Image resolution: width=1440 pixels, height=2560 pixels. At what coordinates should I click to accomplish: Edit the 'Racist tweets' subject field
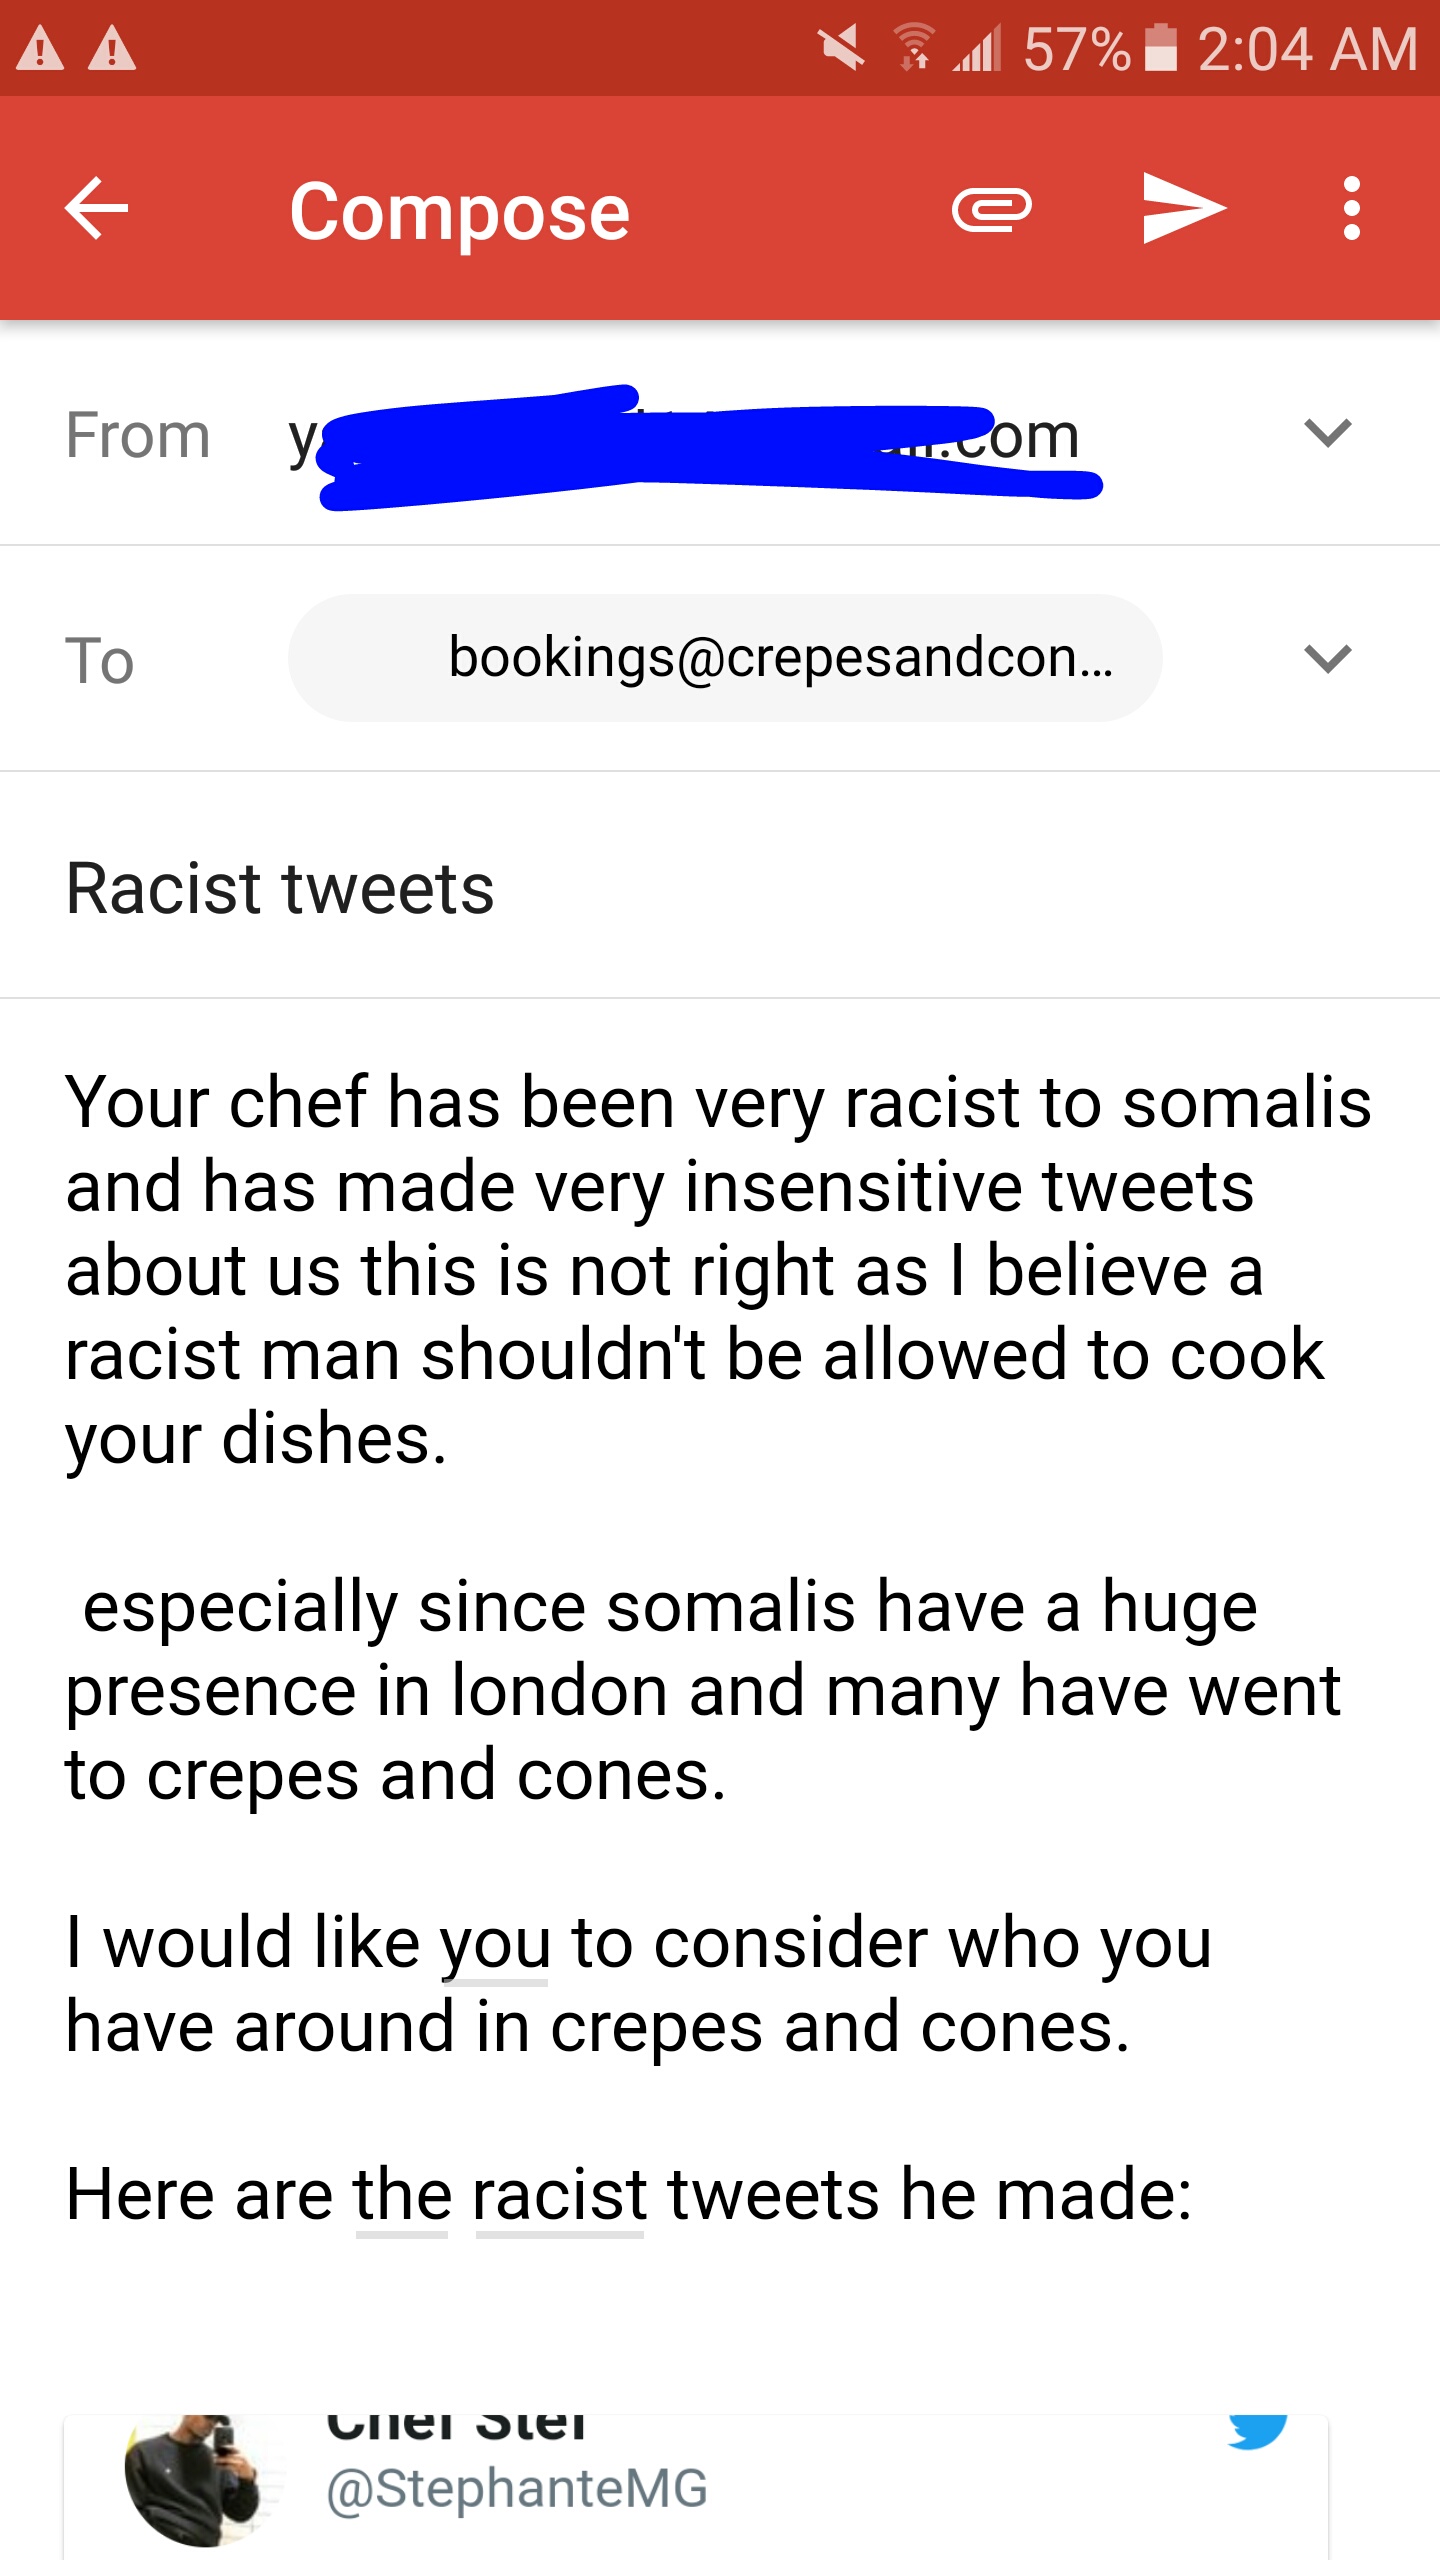tap(280, 888)
